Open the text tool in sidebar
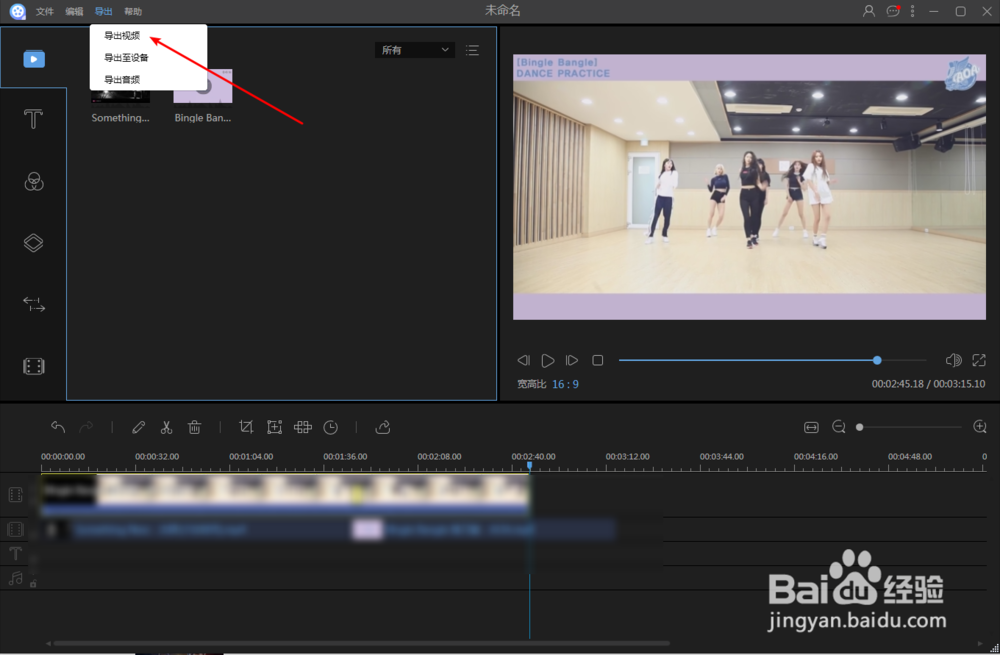This screenshot has width=1000, height=655. coord(33,119)
